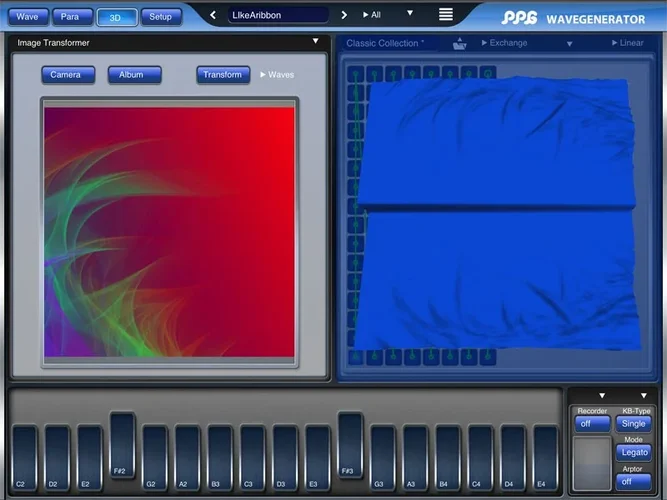Click the LikeAribbon preset name field

278,15
